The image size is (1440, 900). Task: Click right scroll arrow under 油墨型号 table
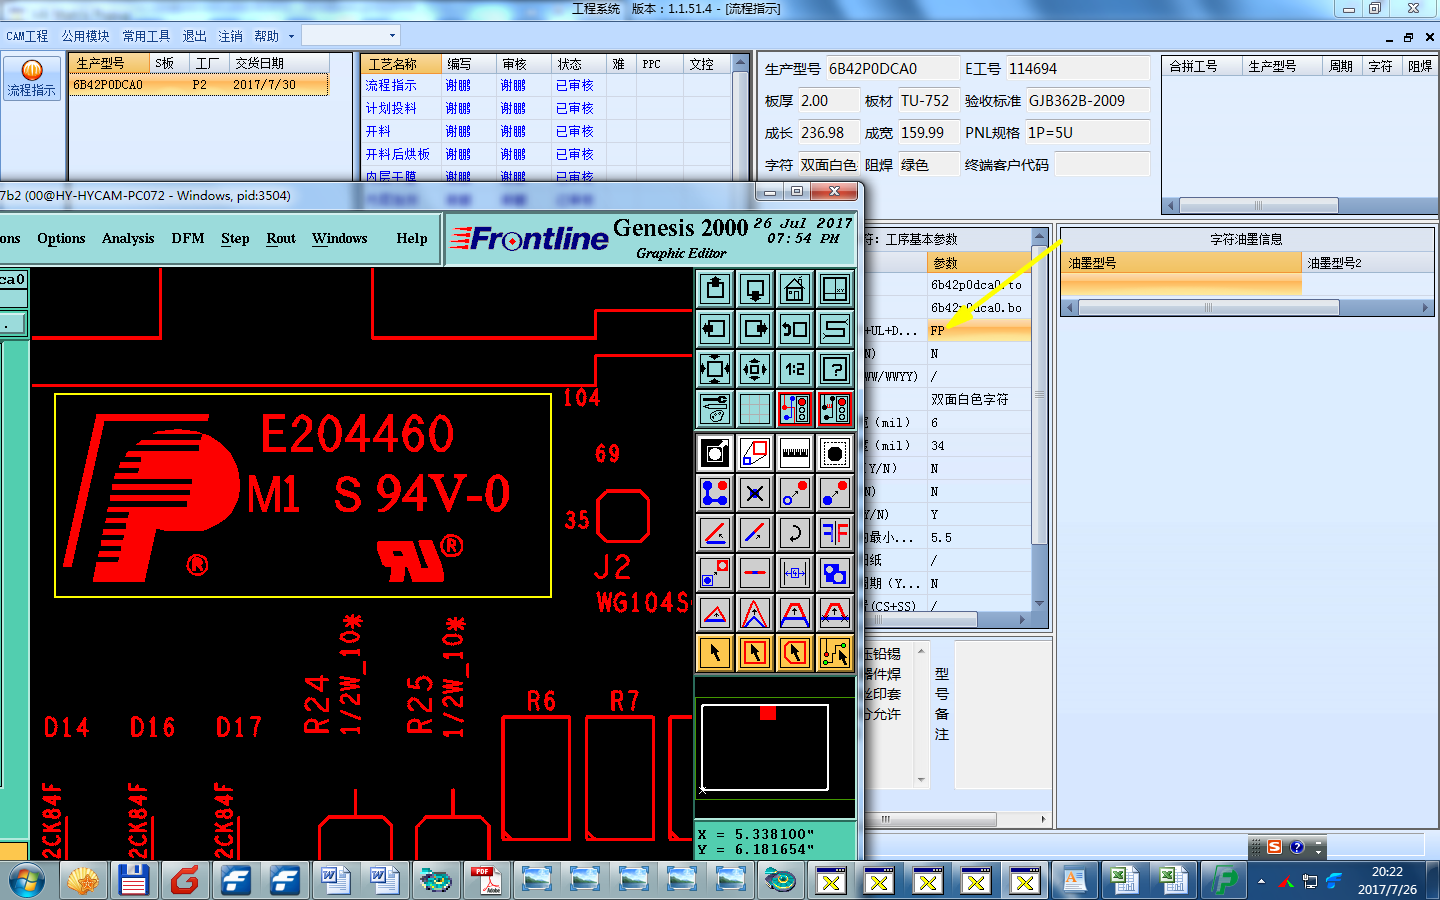tap(1426, 308)
